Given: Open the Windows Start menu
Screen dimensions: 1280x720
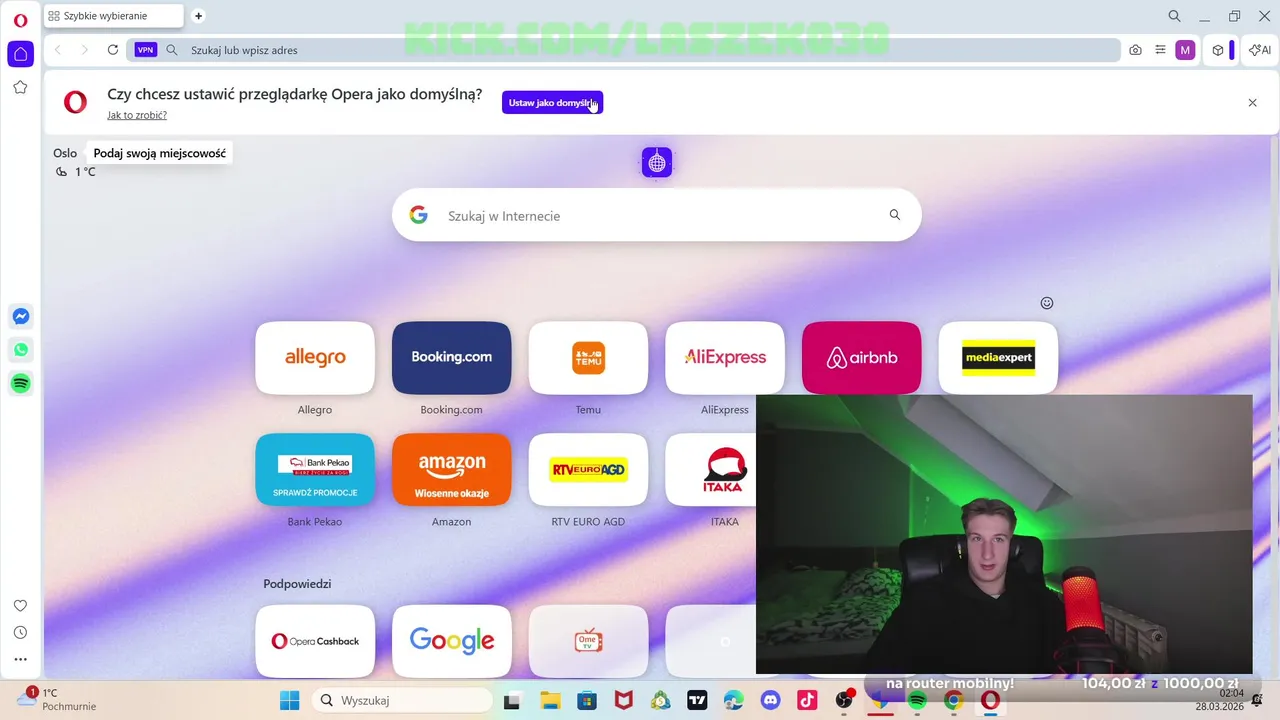Looking at the screenshot, I should 289,700.
